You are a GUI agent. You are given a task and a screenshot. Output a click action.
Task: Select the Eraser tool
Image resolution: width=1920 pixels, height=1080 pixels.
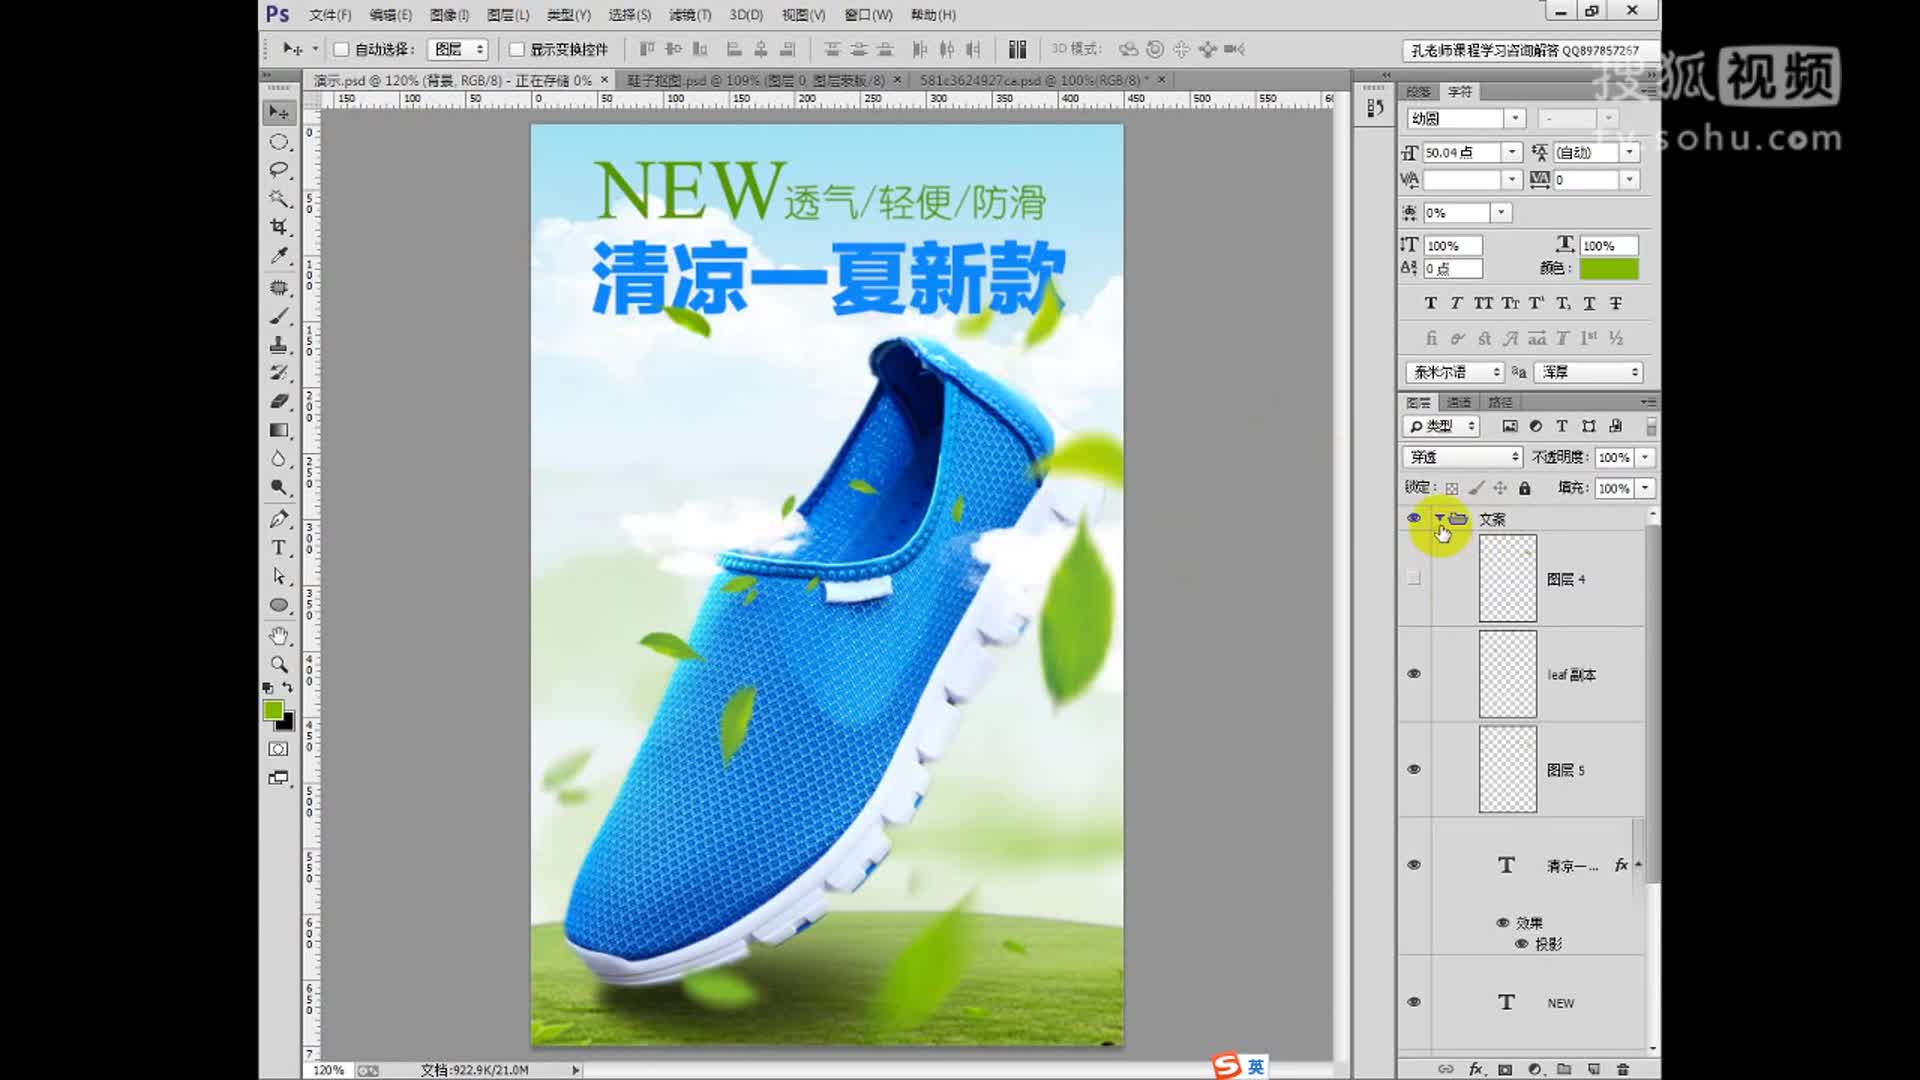[x=279, y=401]
